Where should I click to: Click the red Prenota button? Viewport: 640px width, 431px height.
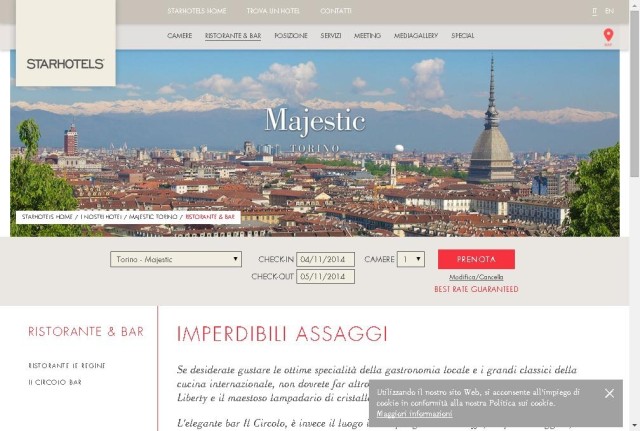pyautogui.click(x=476, y=259)
